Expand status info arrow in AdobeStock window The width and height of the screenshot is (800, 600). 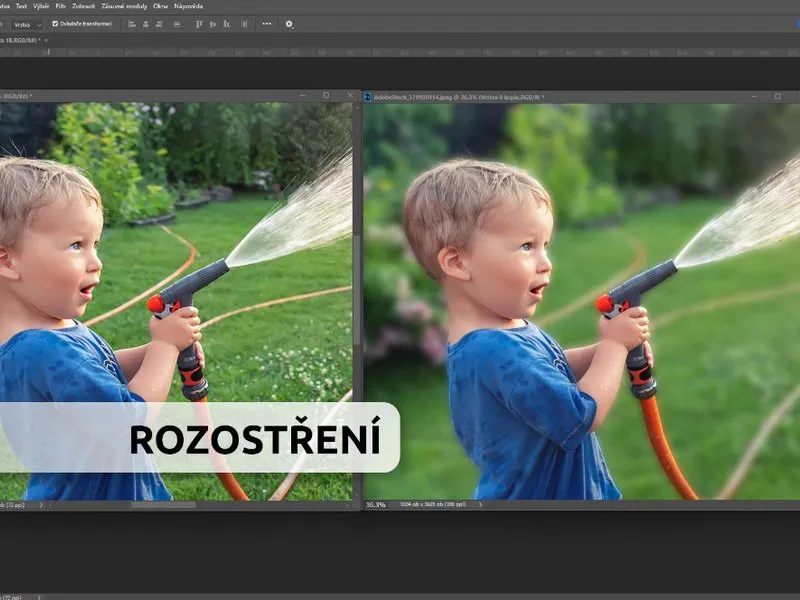coord(480,505)
